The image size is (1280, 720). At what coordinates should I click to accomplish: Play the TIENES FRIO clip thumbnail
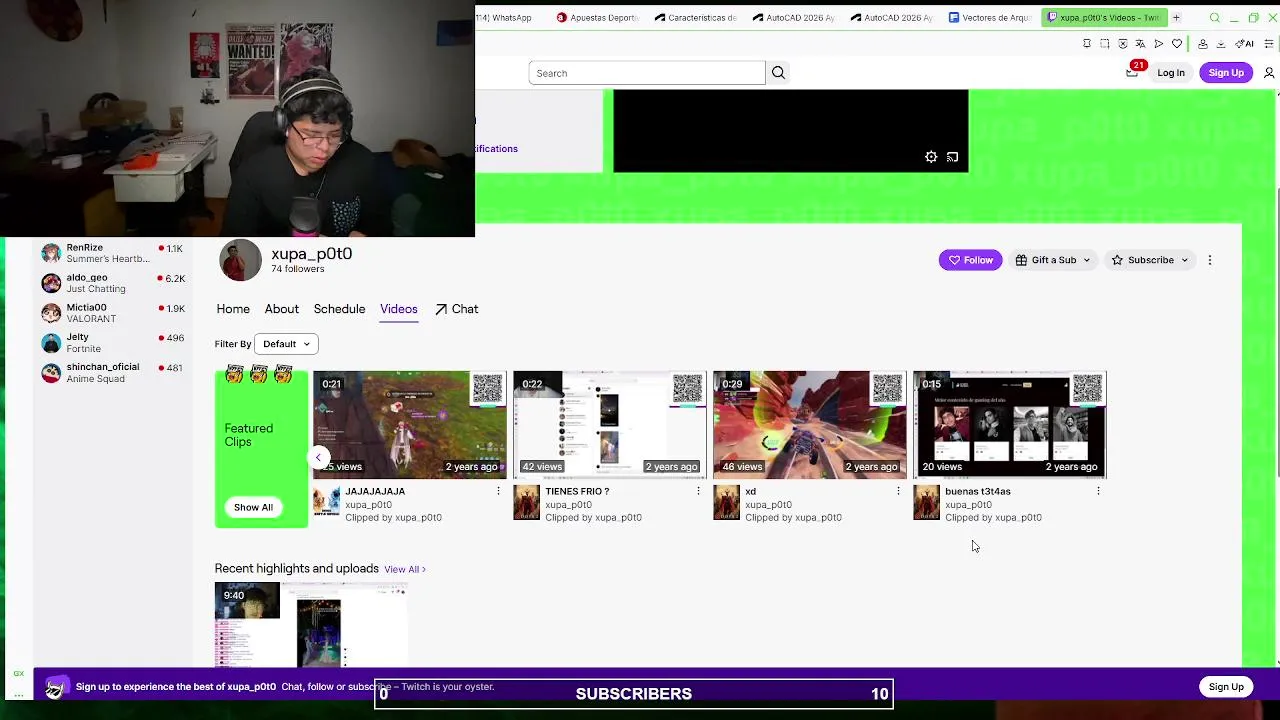pos(610,424)
